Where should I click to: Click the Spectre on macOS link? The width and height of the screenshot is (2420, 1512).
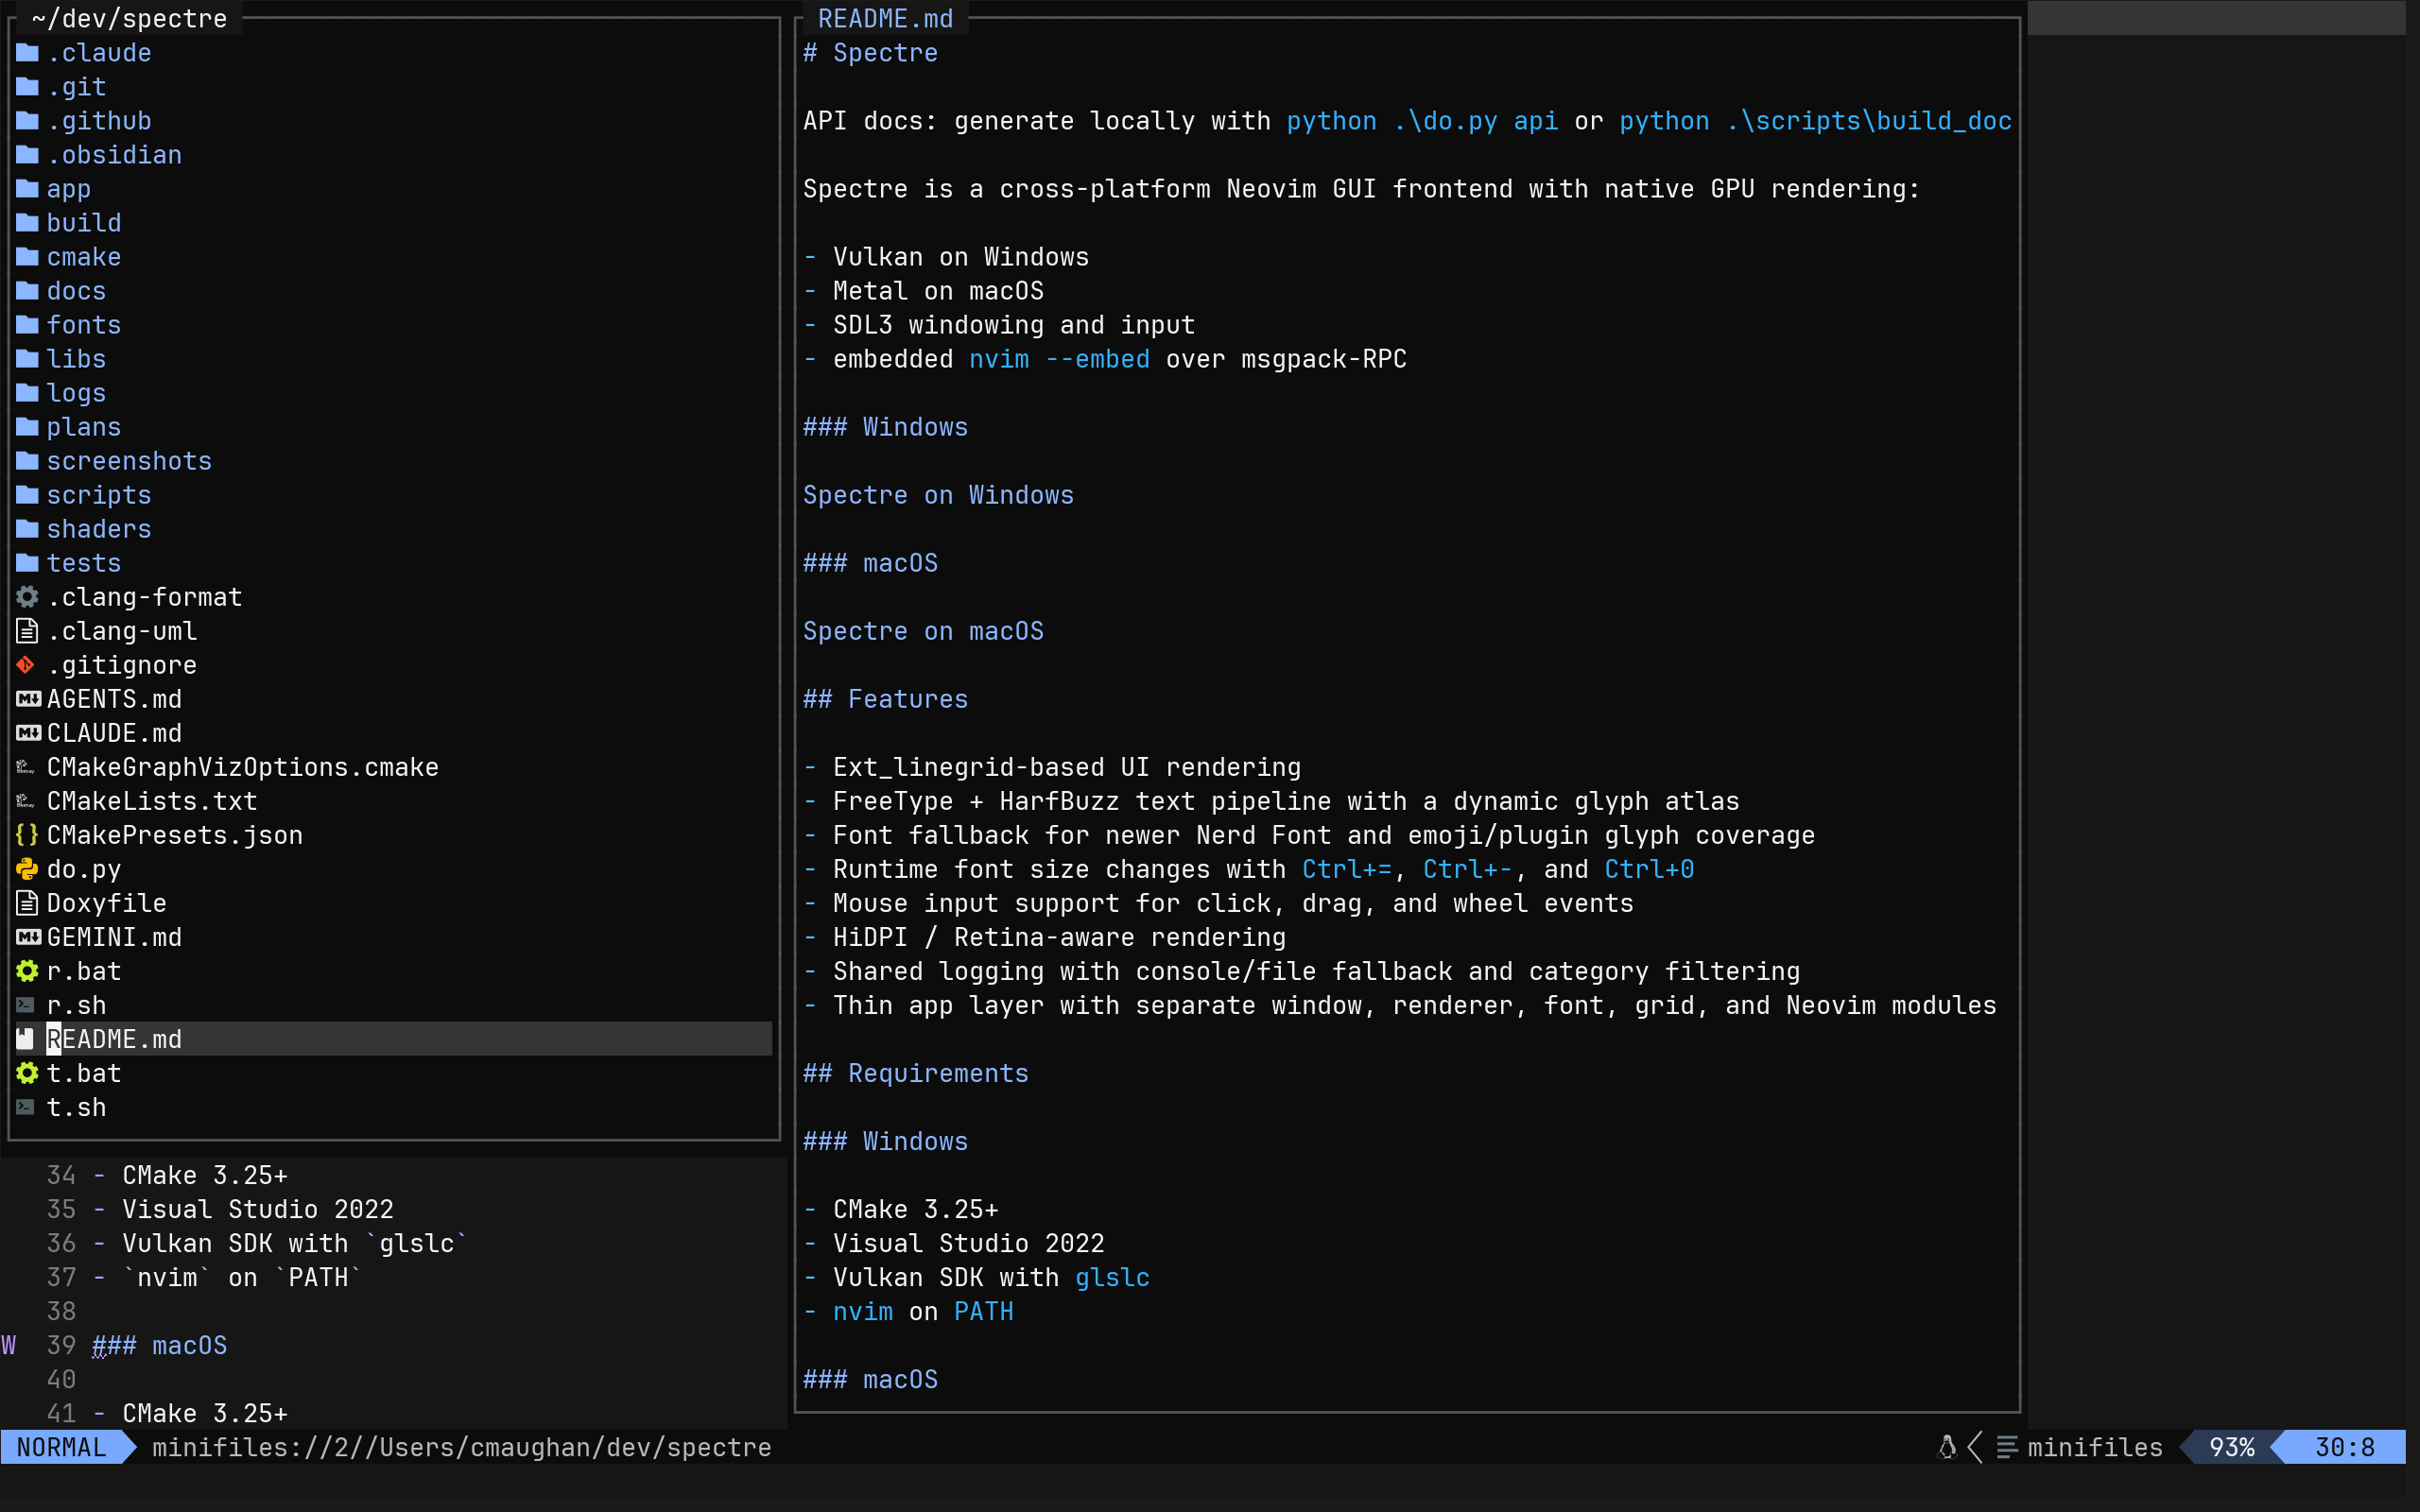(923, 631)
